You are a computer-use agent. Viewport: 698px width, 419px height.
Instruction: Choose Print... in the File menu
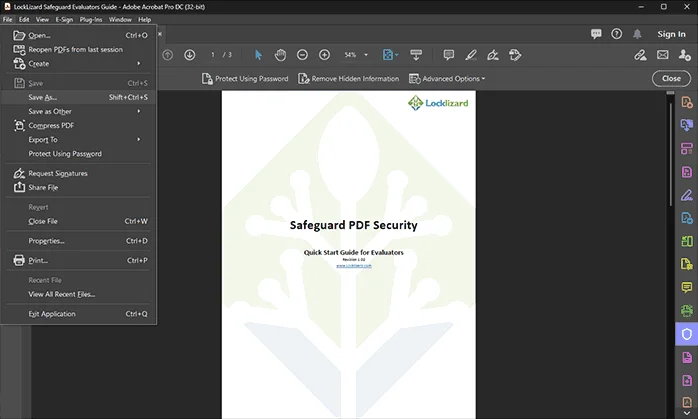(x=39, y=261)
